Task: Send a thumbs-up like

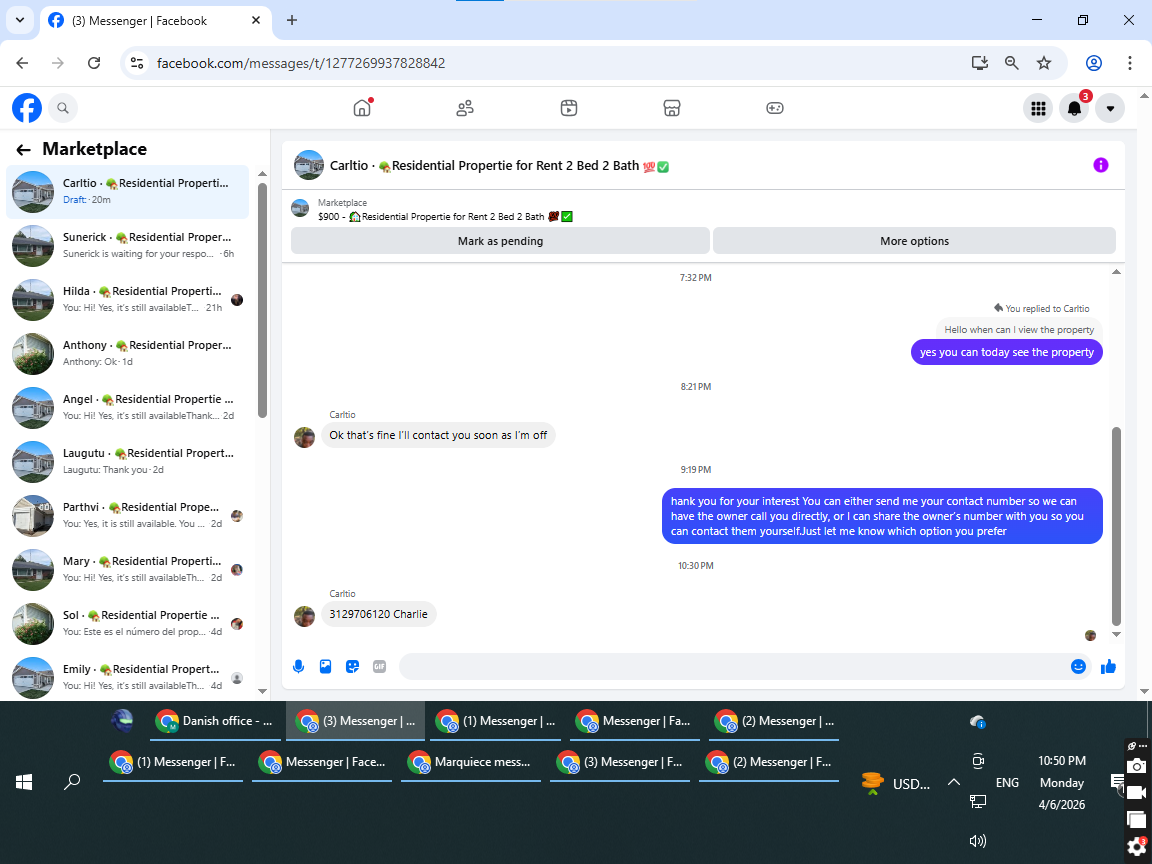Action: [x=1109, y=666]
